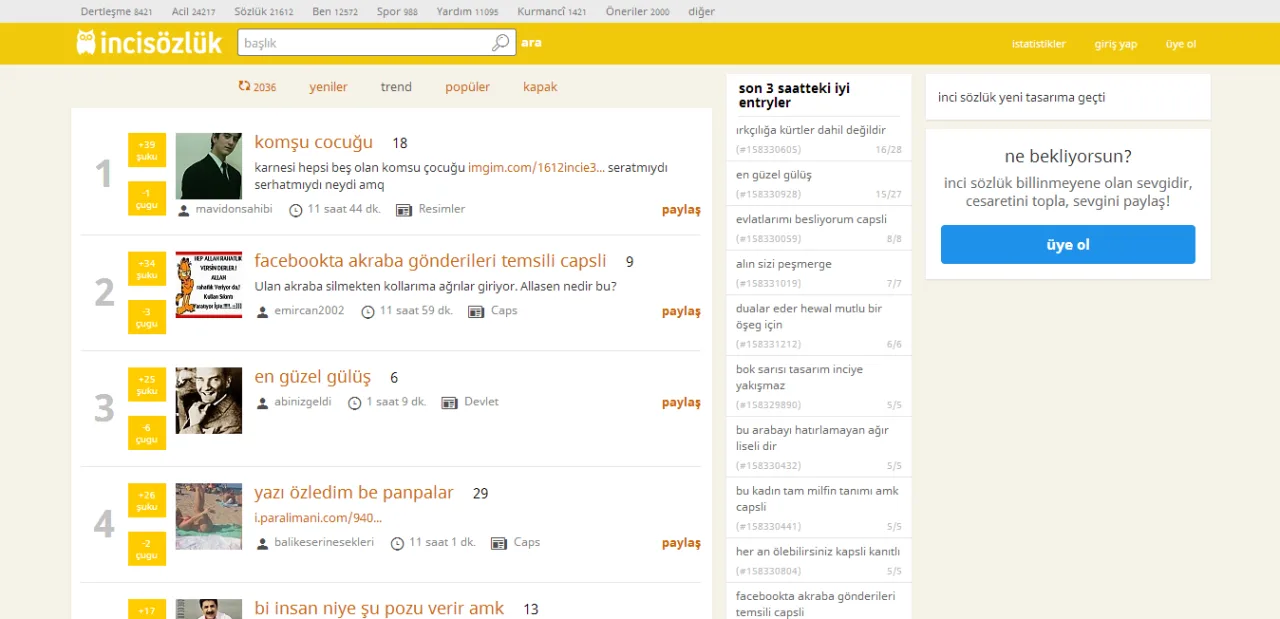1280x619 pixels.
Task: Open the i.paralimani.com link
Action: (x=318, y=518)
